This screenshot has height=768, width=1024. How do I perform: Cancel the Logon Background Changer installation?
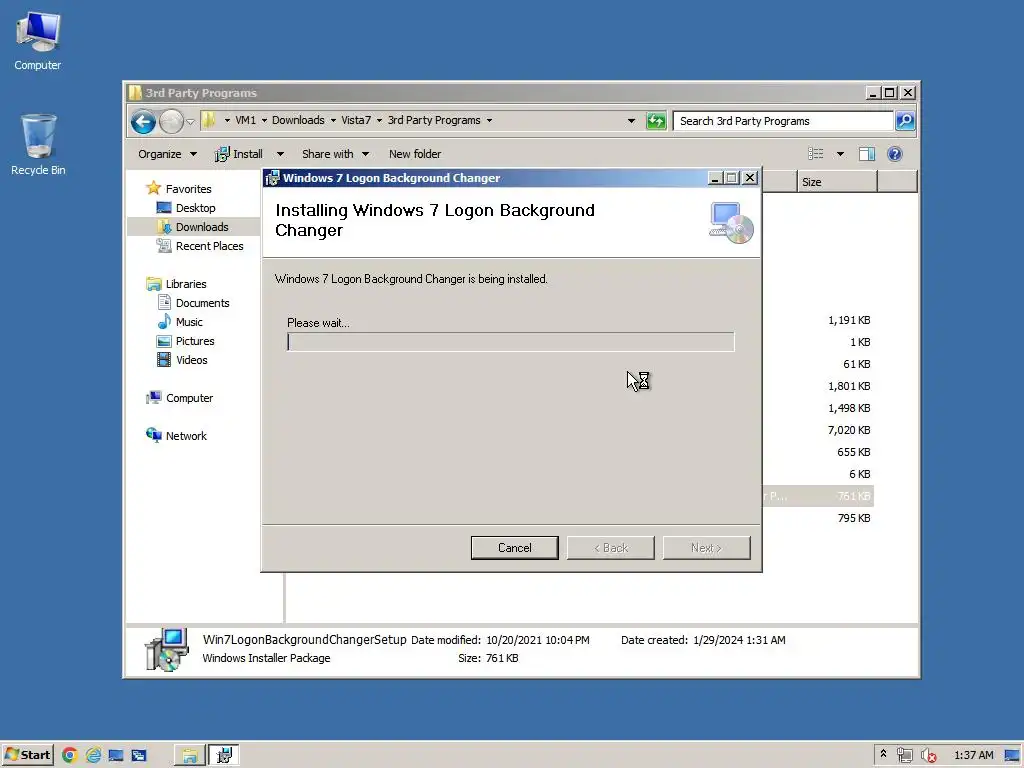pos(515,547)
